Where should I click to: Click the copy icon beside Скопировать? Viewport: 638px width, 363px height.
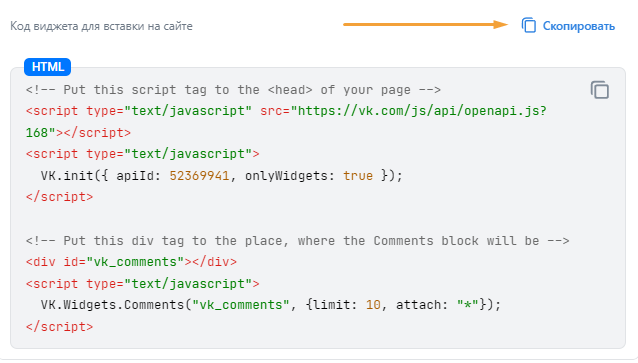(529, 25)
